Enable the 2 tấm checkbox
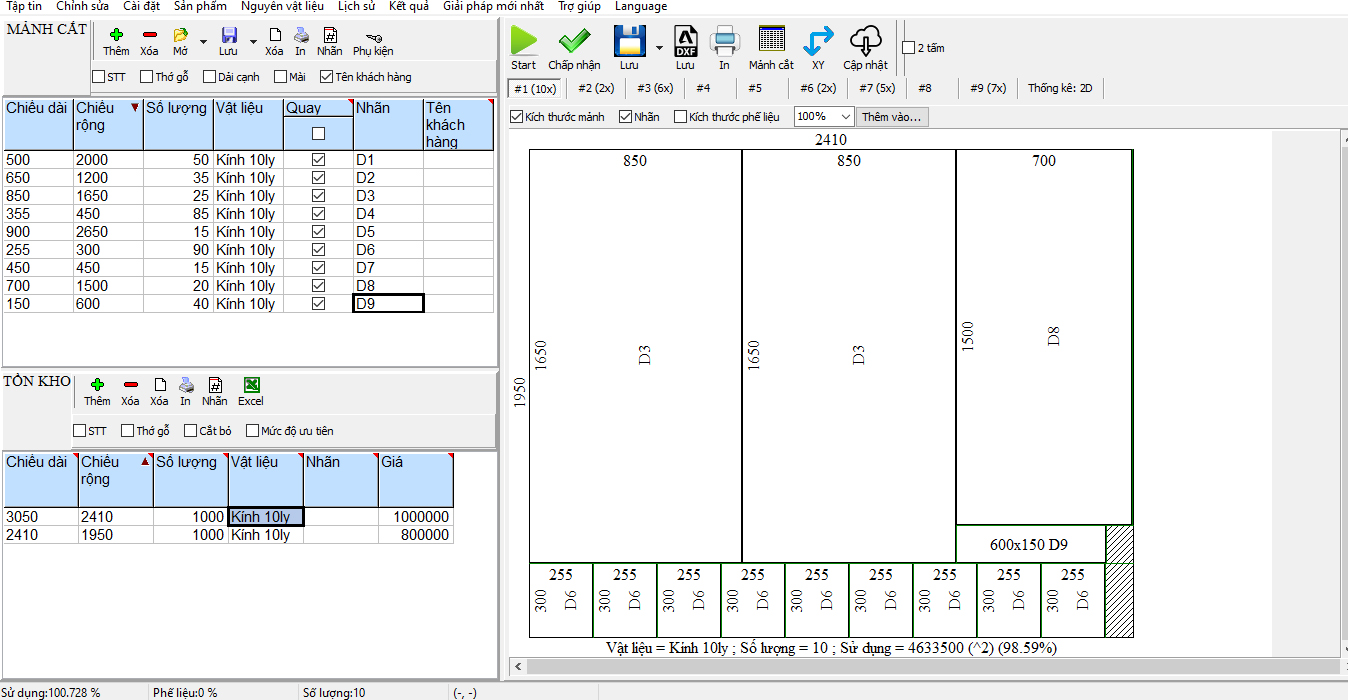This screenshot has height=700, width=1348. (x=908, y=48)
